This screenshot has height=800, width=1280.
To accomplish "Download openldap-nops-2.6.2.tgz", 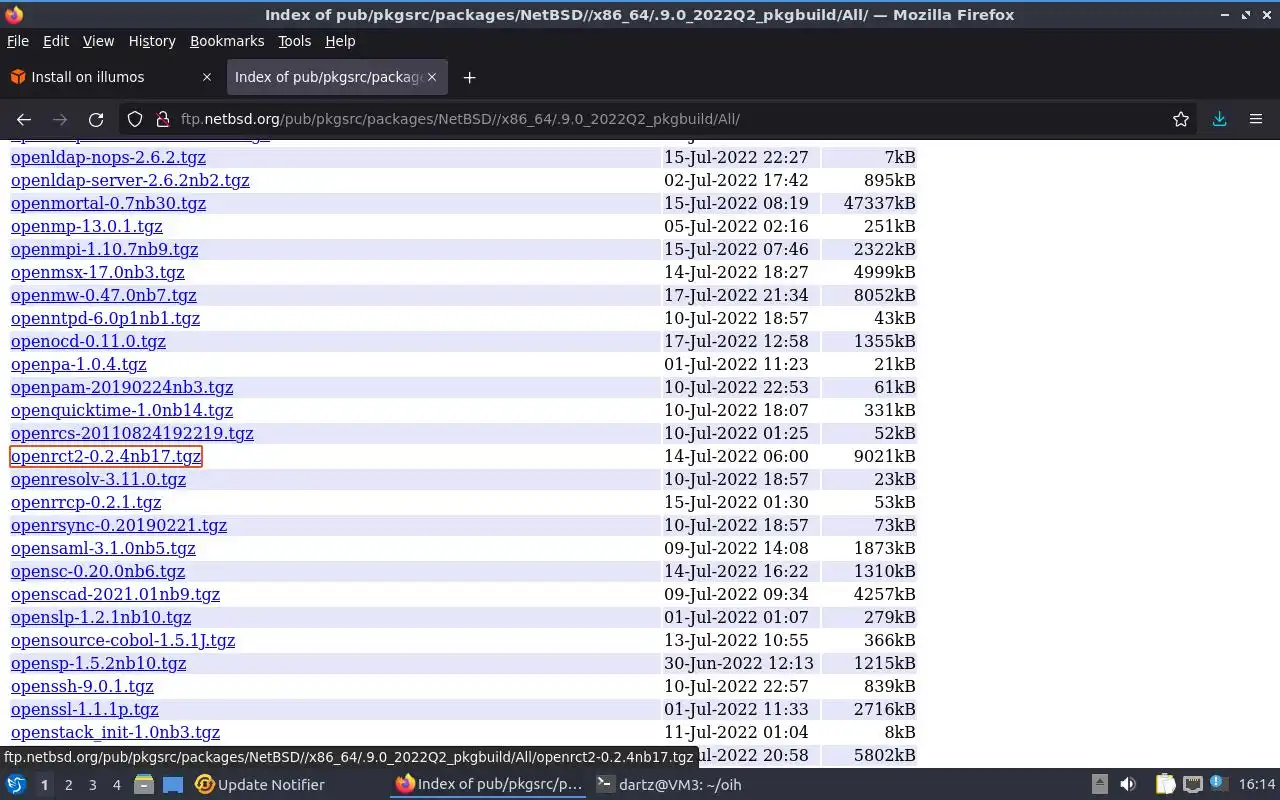I will [x=108, y=157].
